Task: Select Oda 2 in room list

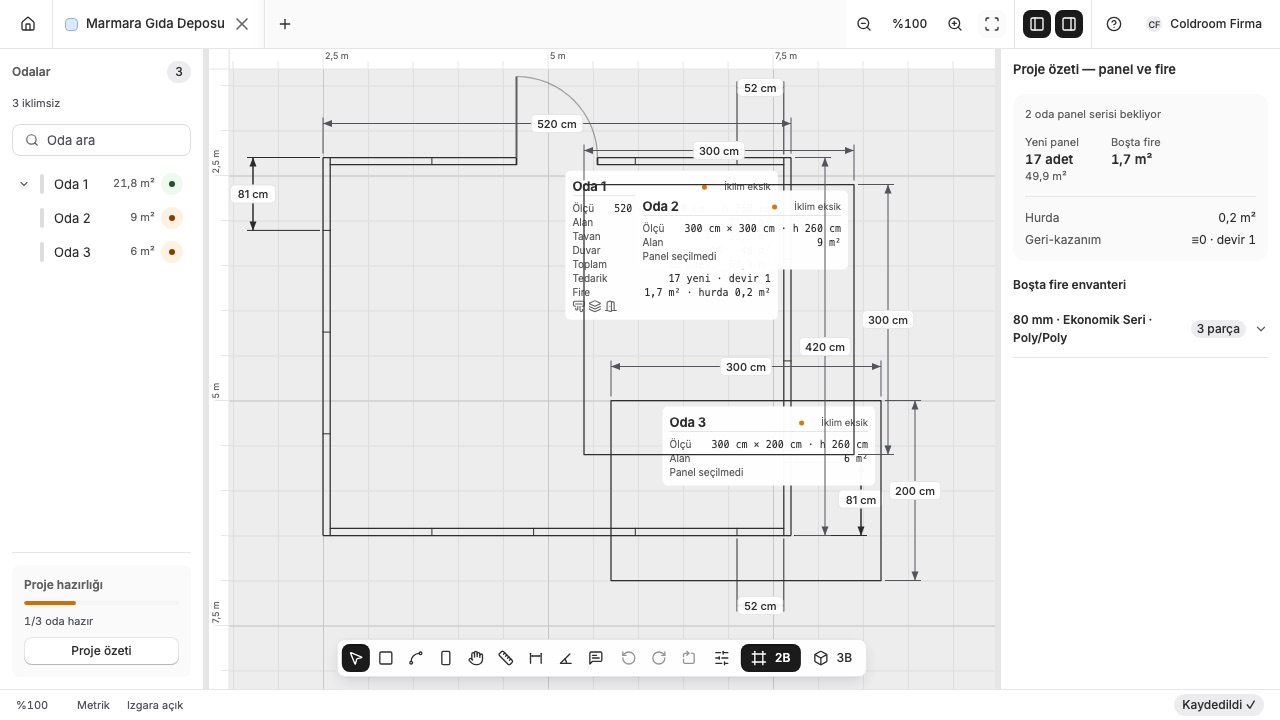Action: 101,218
